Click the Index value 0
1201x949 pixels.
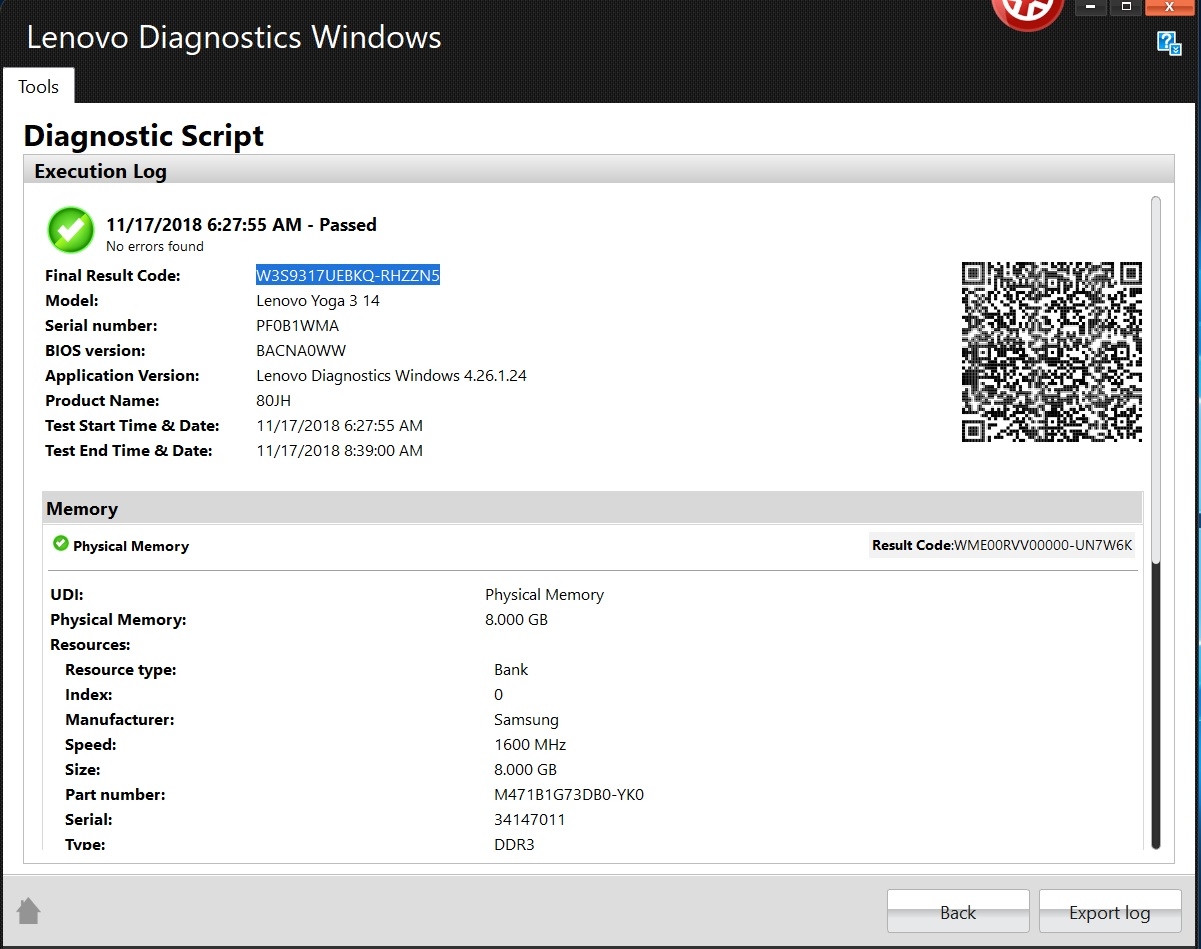(x=499, y=694)
